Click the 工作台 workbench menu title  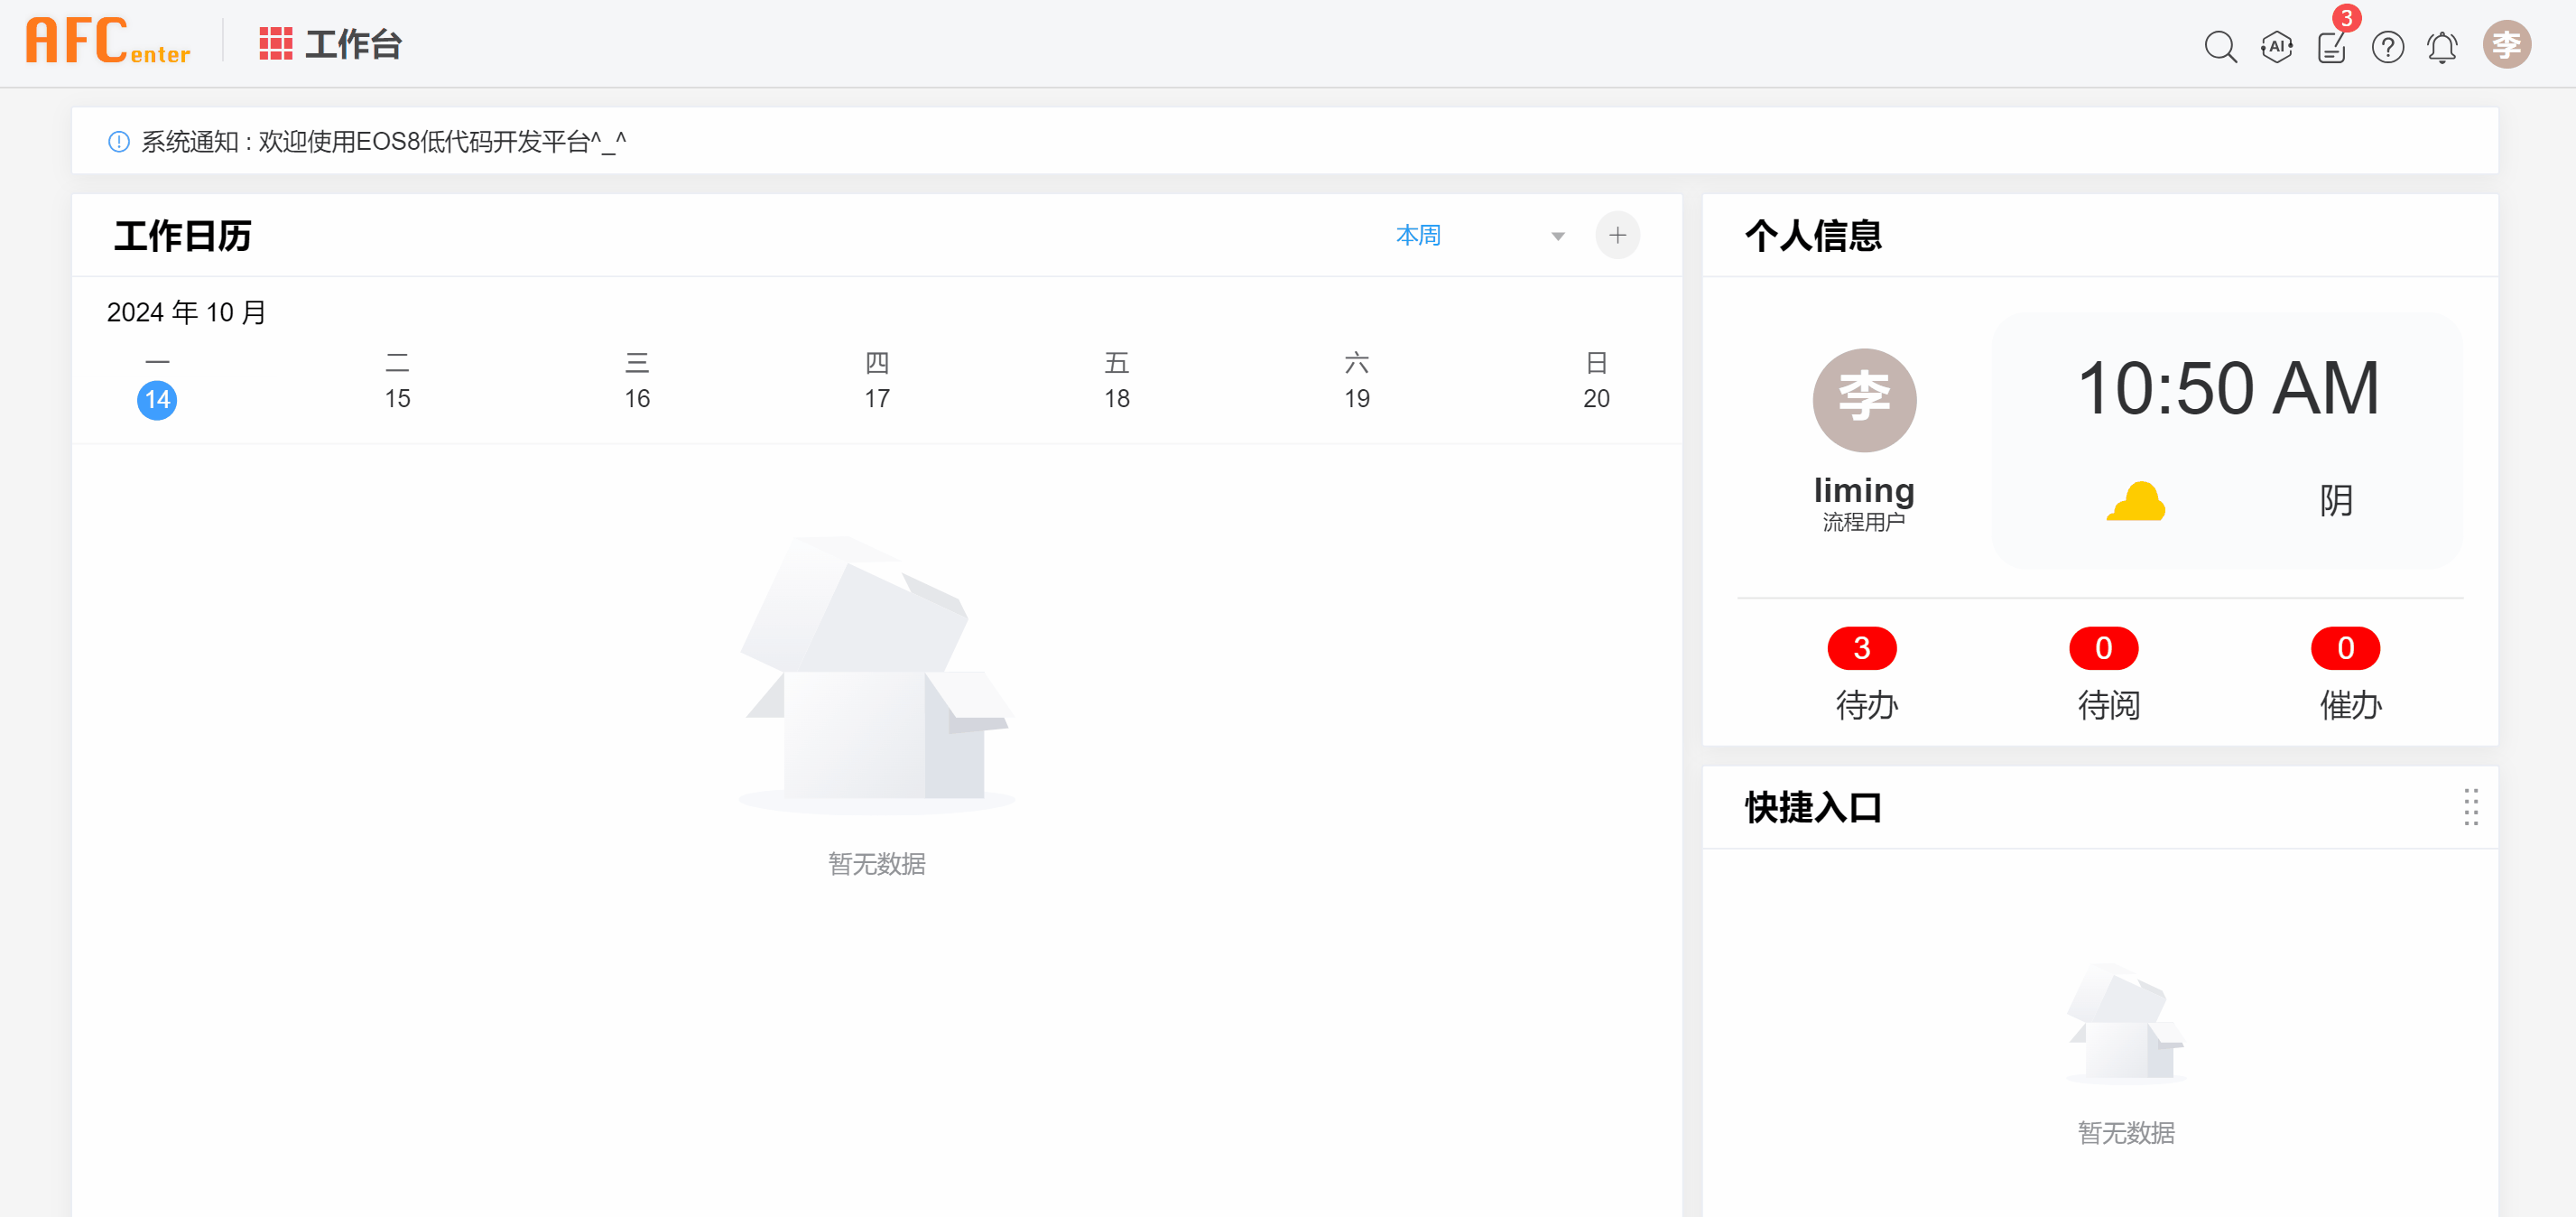point(353,45)
